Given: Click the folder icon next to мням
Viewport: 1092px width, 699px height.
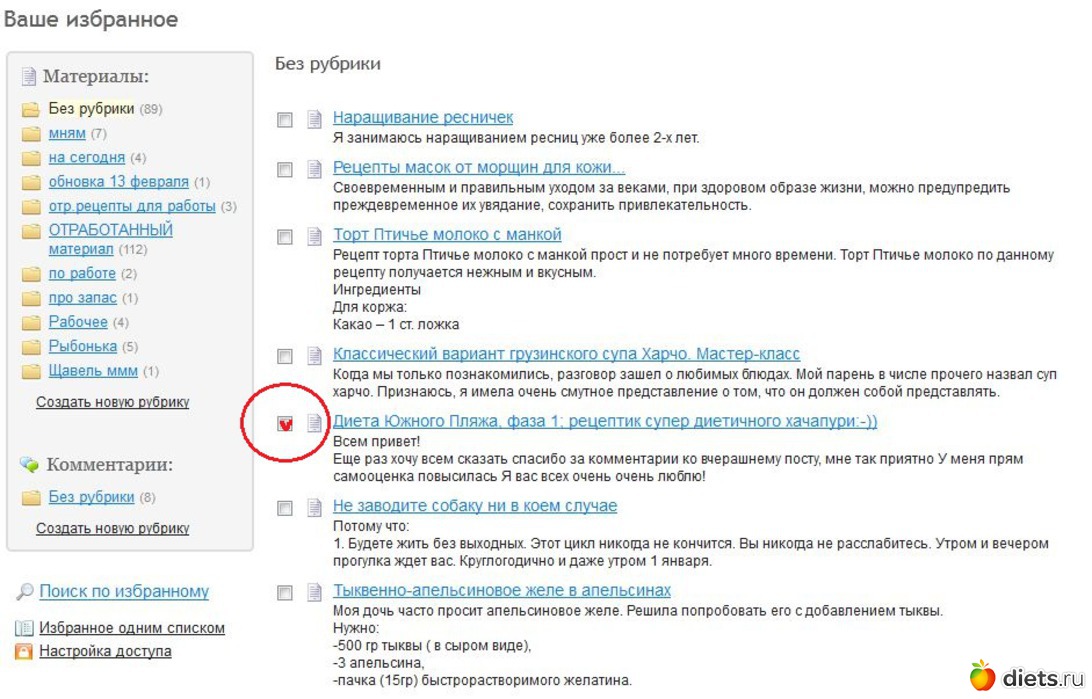Looking at the screenshot, I should pyautogui.click(x=31, y=134).
